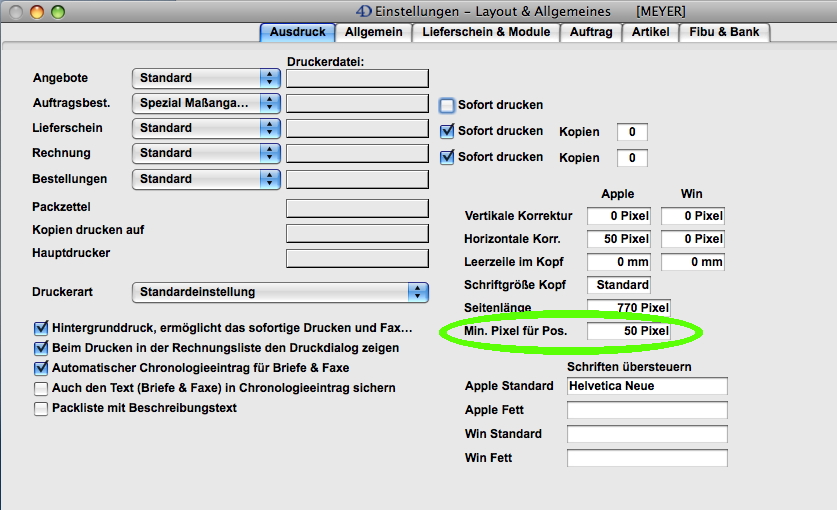Toggle Sofort drucken for Lieferschein

pos(447,131)
